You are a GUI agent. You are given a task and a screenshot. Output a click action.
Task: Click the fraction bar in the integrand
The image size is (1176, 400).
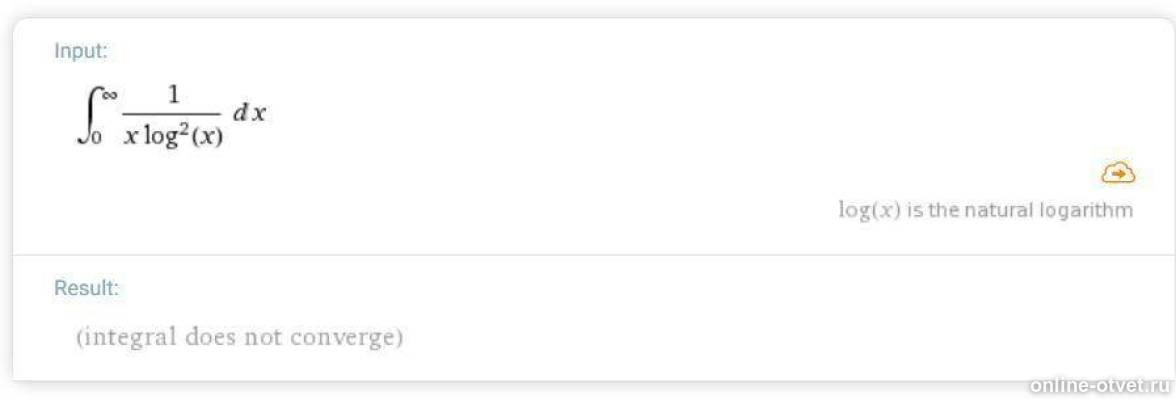click(x=173, y=115)
